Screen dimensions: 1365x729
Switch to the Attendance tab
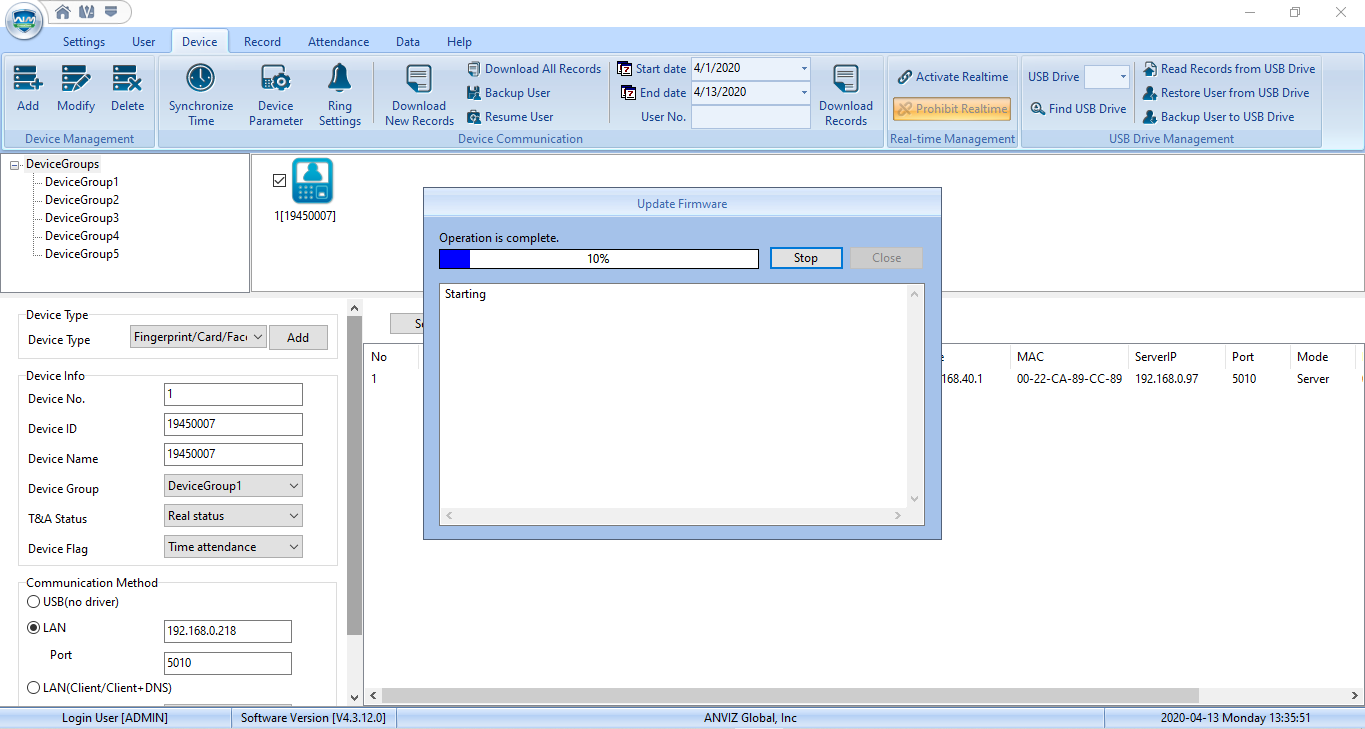(338, 42)
